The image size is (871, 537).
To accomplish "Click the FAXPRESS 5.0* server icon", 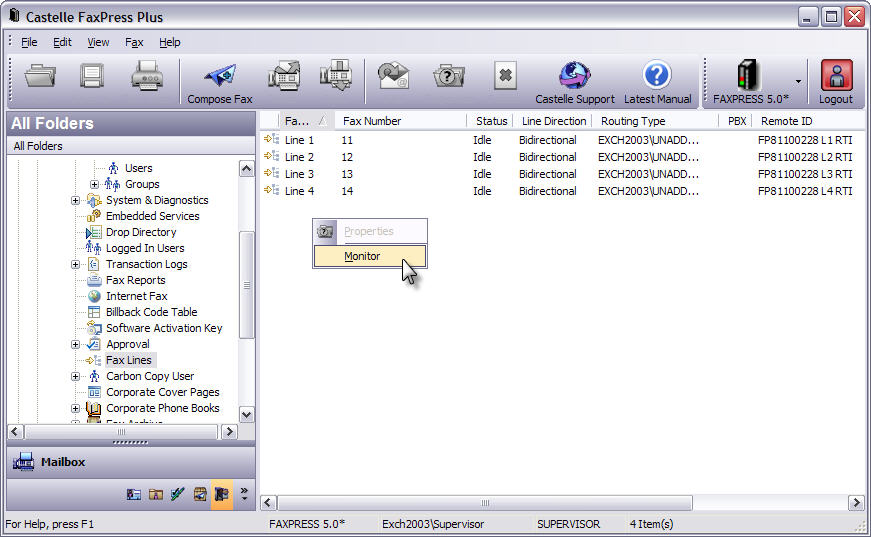I will click(750, 82).
